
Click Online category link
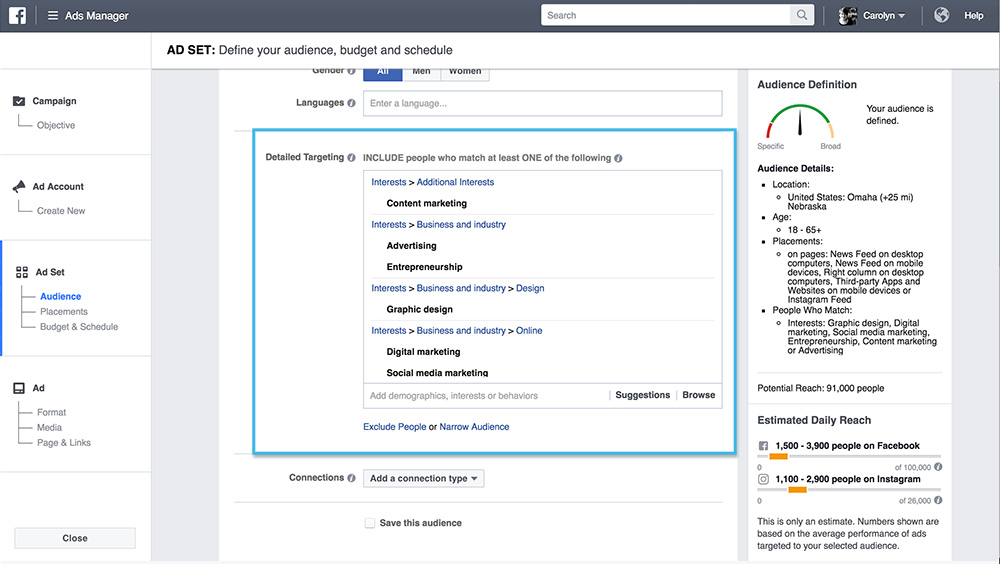[529, 330]
